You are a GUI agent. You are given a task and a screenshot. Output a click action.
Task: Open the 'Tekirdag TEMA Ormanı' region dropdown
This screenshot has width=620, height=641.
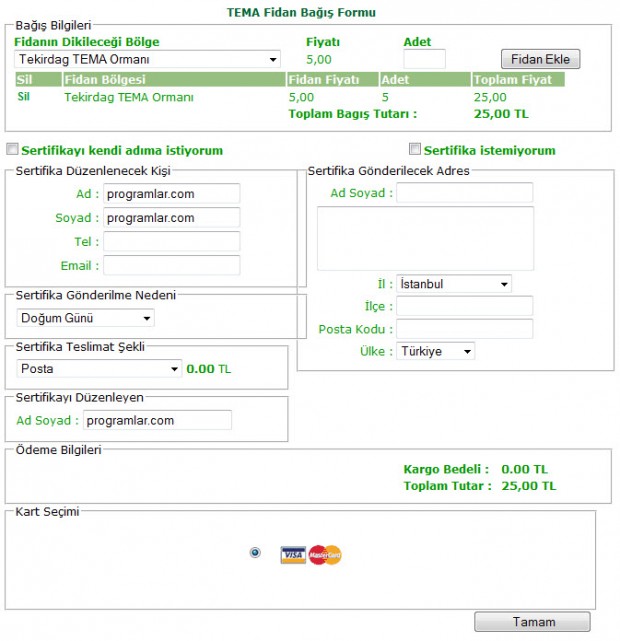coord(147,59)
